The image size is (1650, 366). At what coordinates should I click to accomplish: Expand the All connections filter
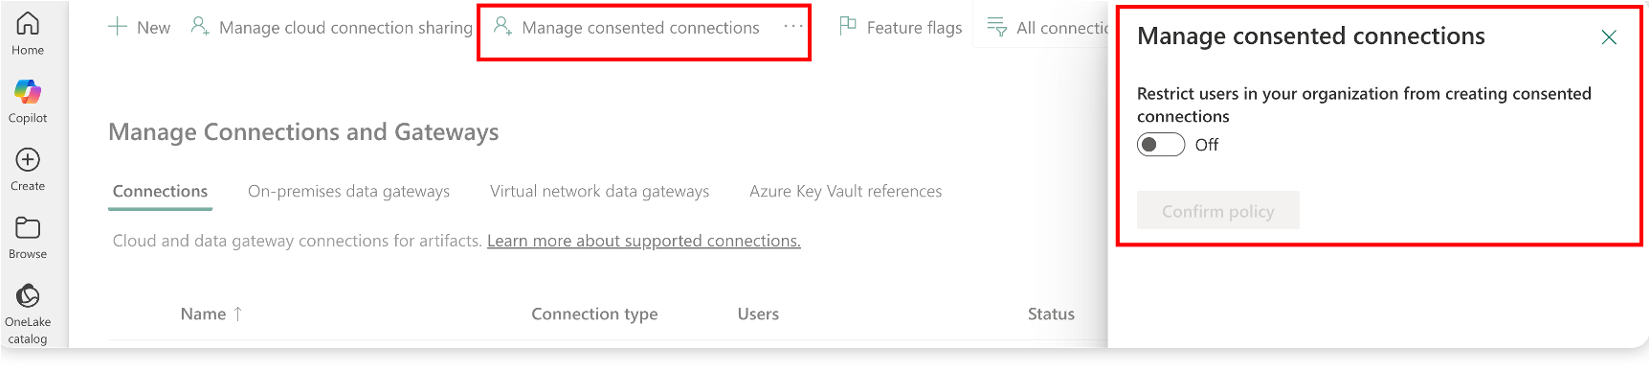[x=1048, y=28]
